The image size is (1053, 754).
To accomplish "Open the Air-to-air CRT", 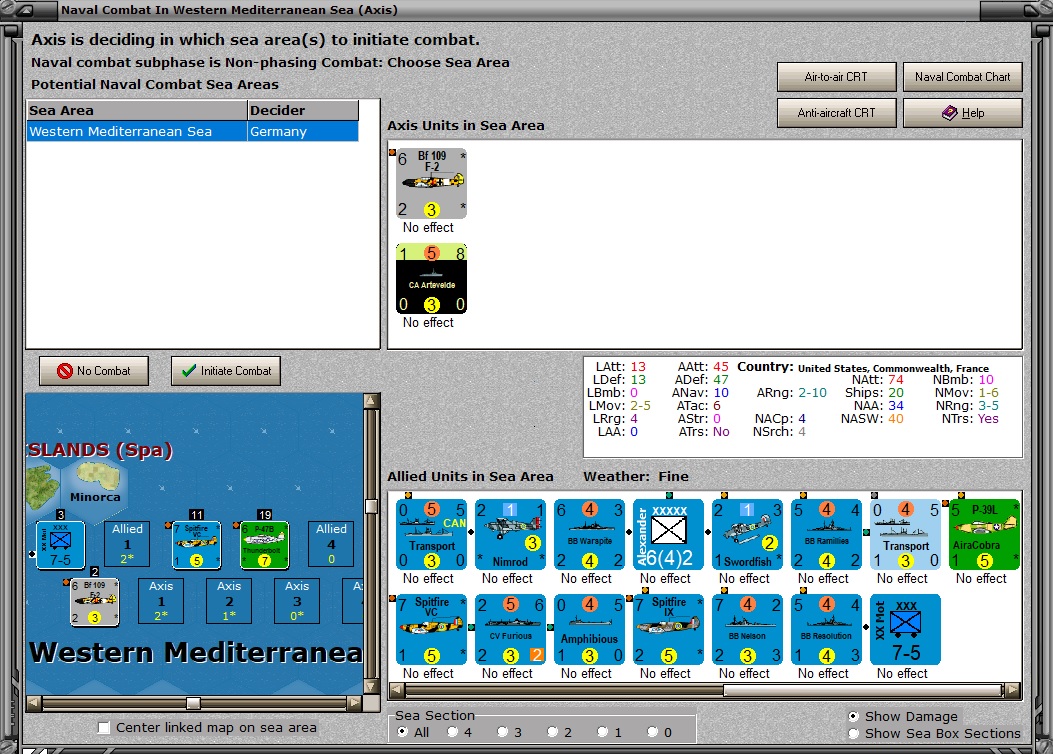I will [x=836, y=77].
